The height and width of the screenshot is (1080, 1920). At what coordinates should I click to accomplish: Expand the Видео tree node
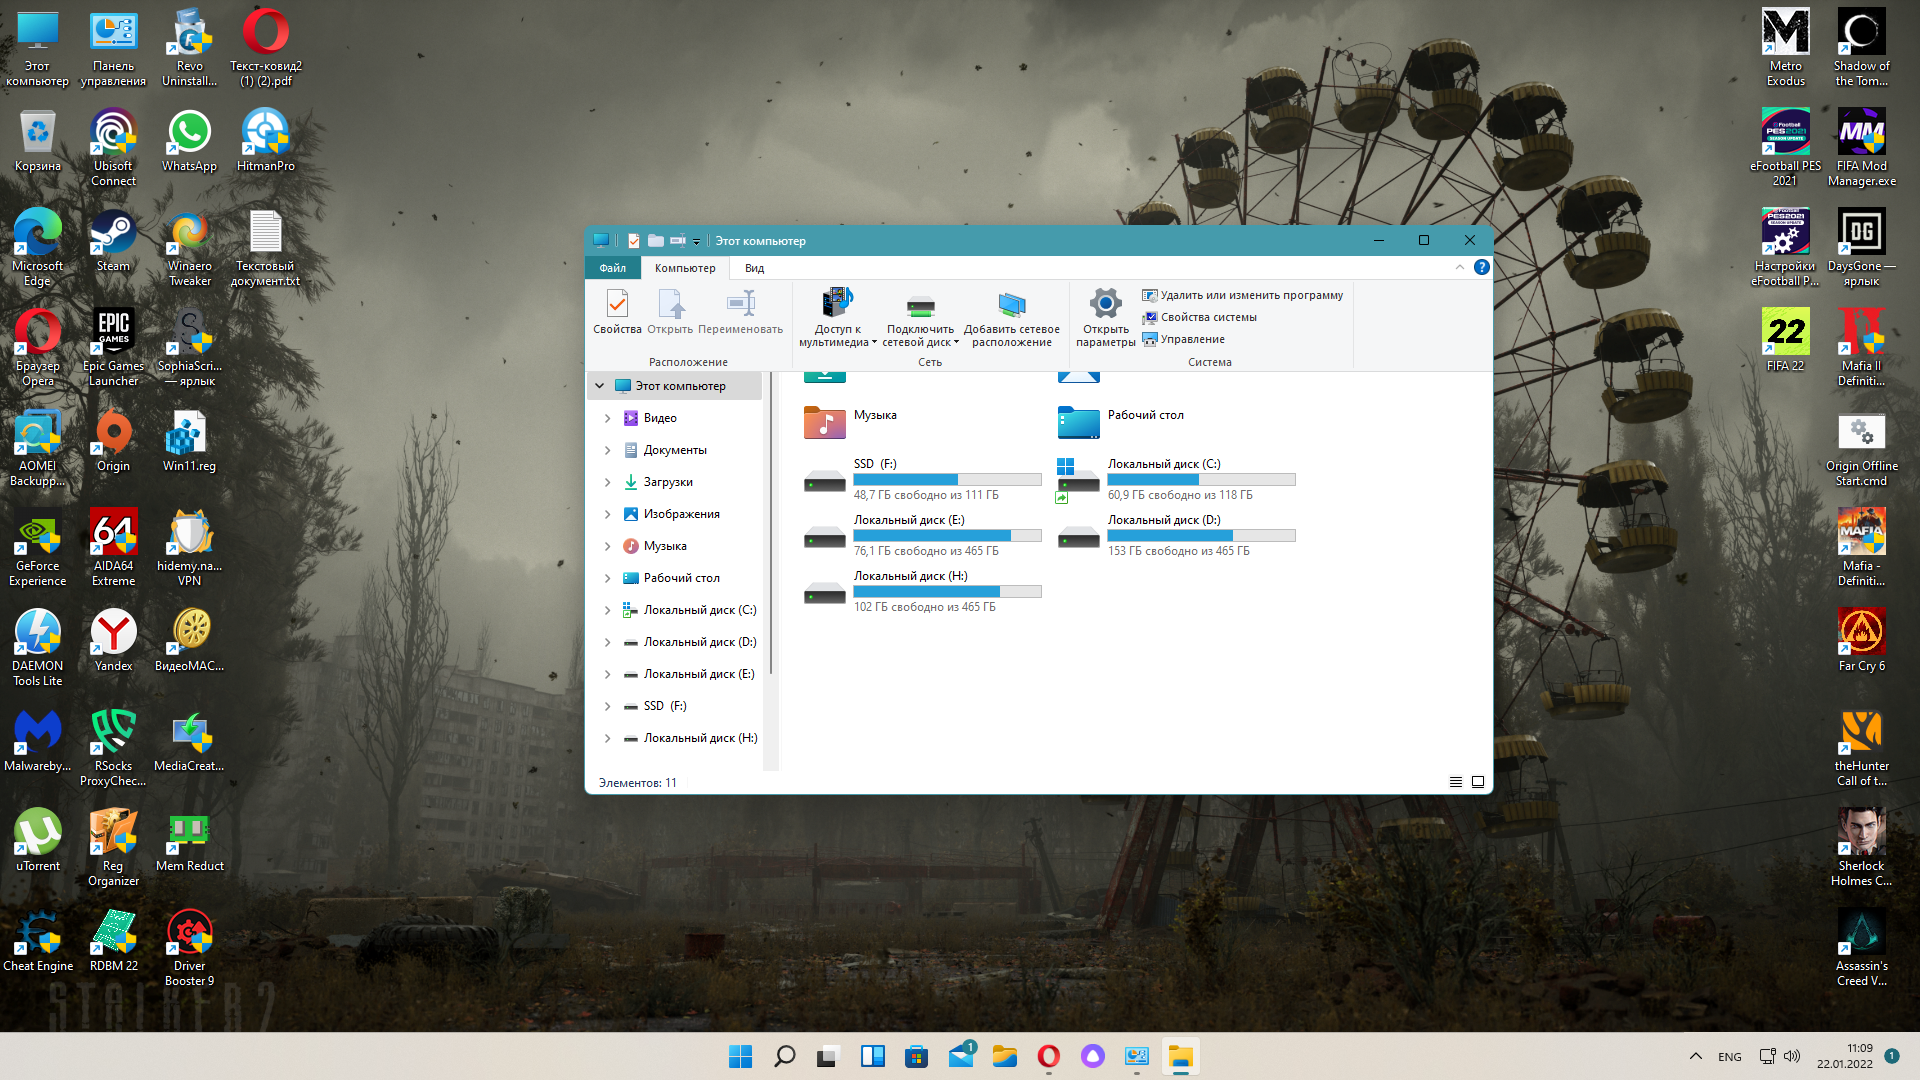pos(607,418)
